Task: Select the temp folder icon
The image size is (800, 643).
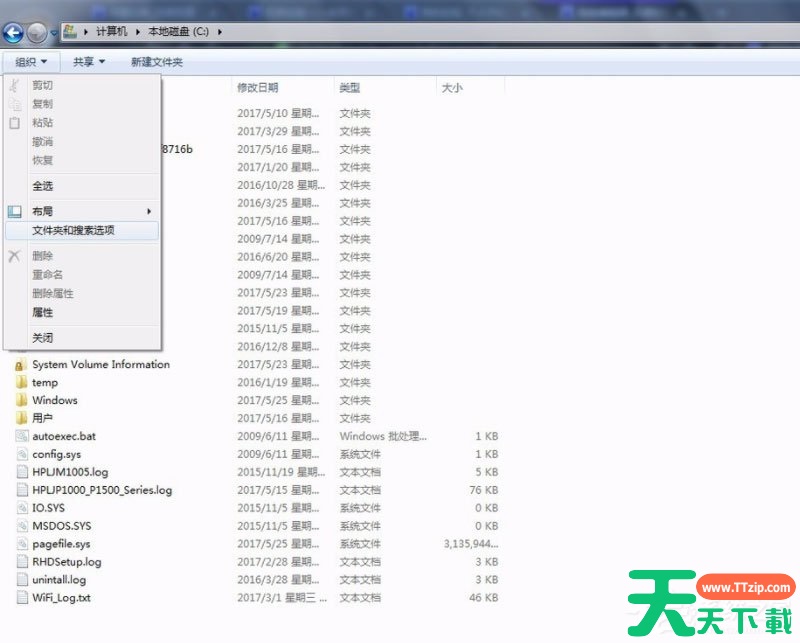Action: coord(22,382)
